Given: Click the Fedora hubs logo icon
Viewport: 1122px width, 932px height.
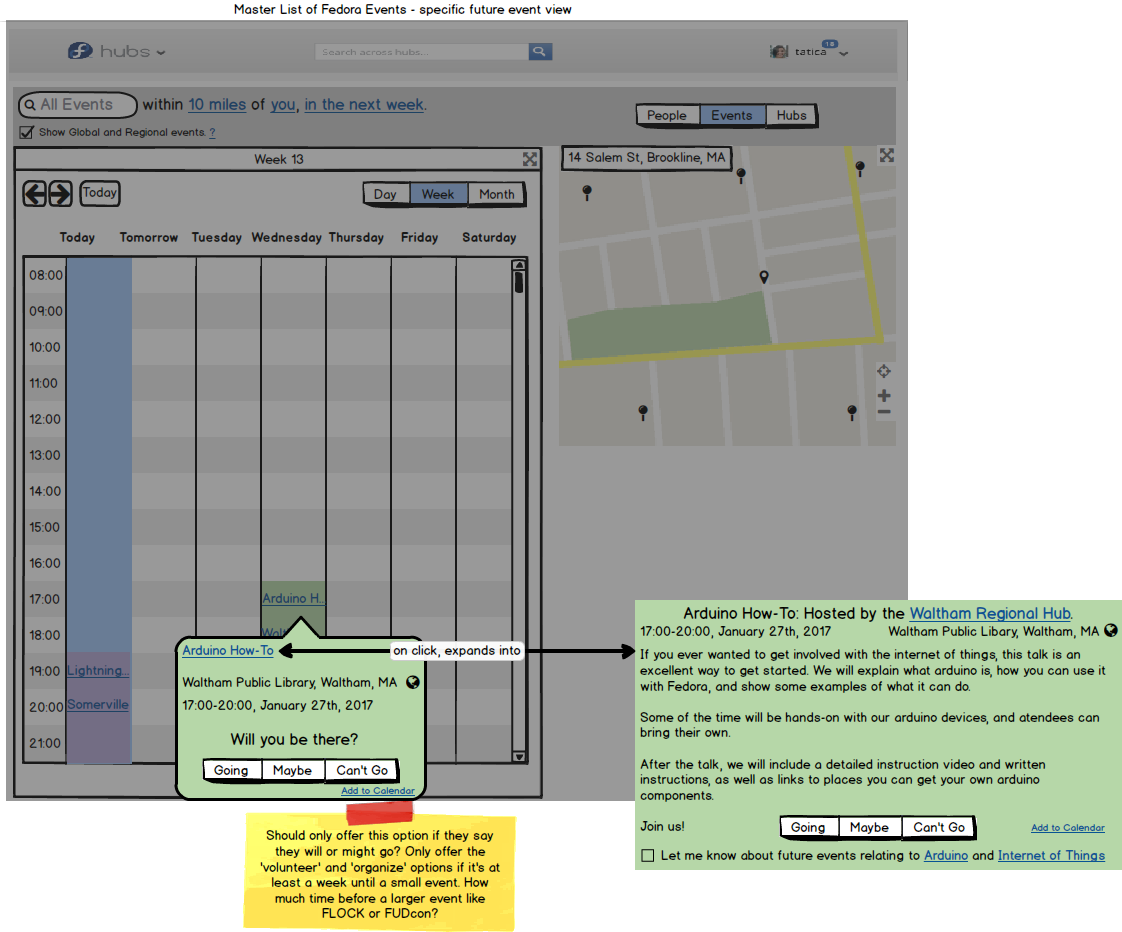Looking at the screenshot, I should 80,51.
